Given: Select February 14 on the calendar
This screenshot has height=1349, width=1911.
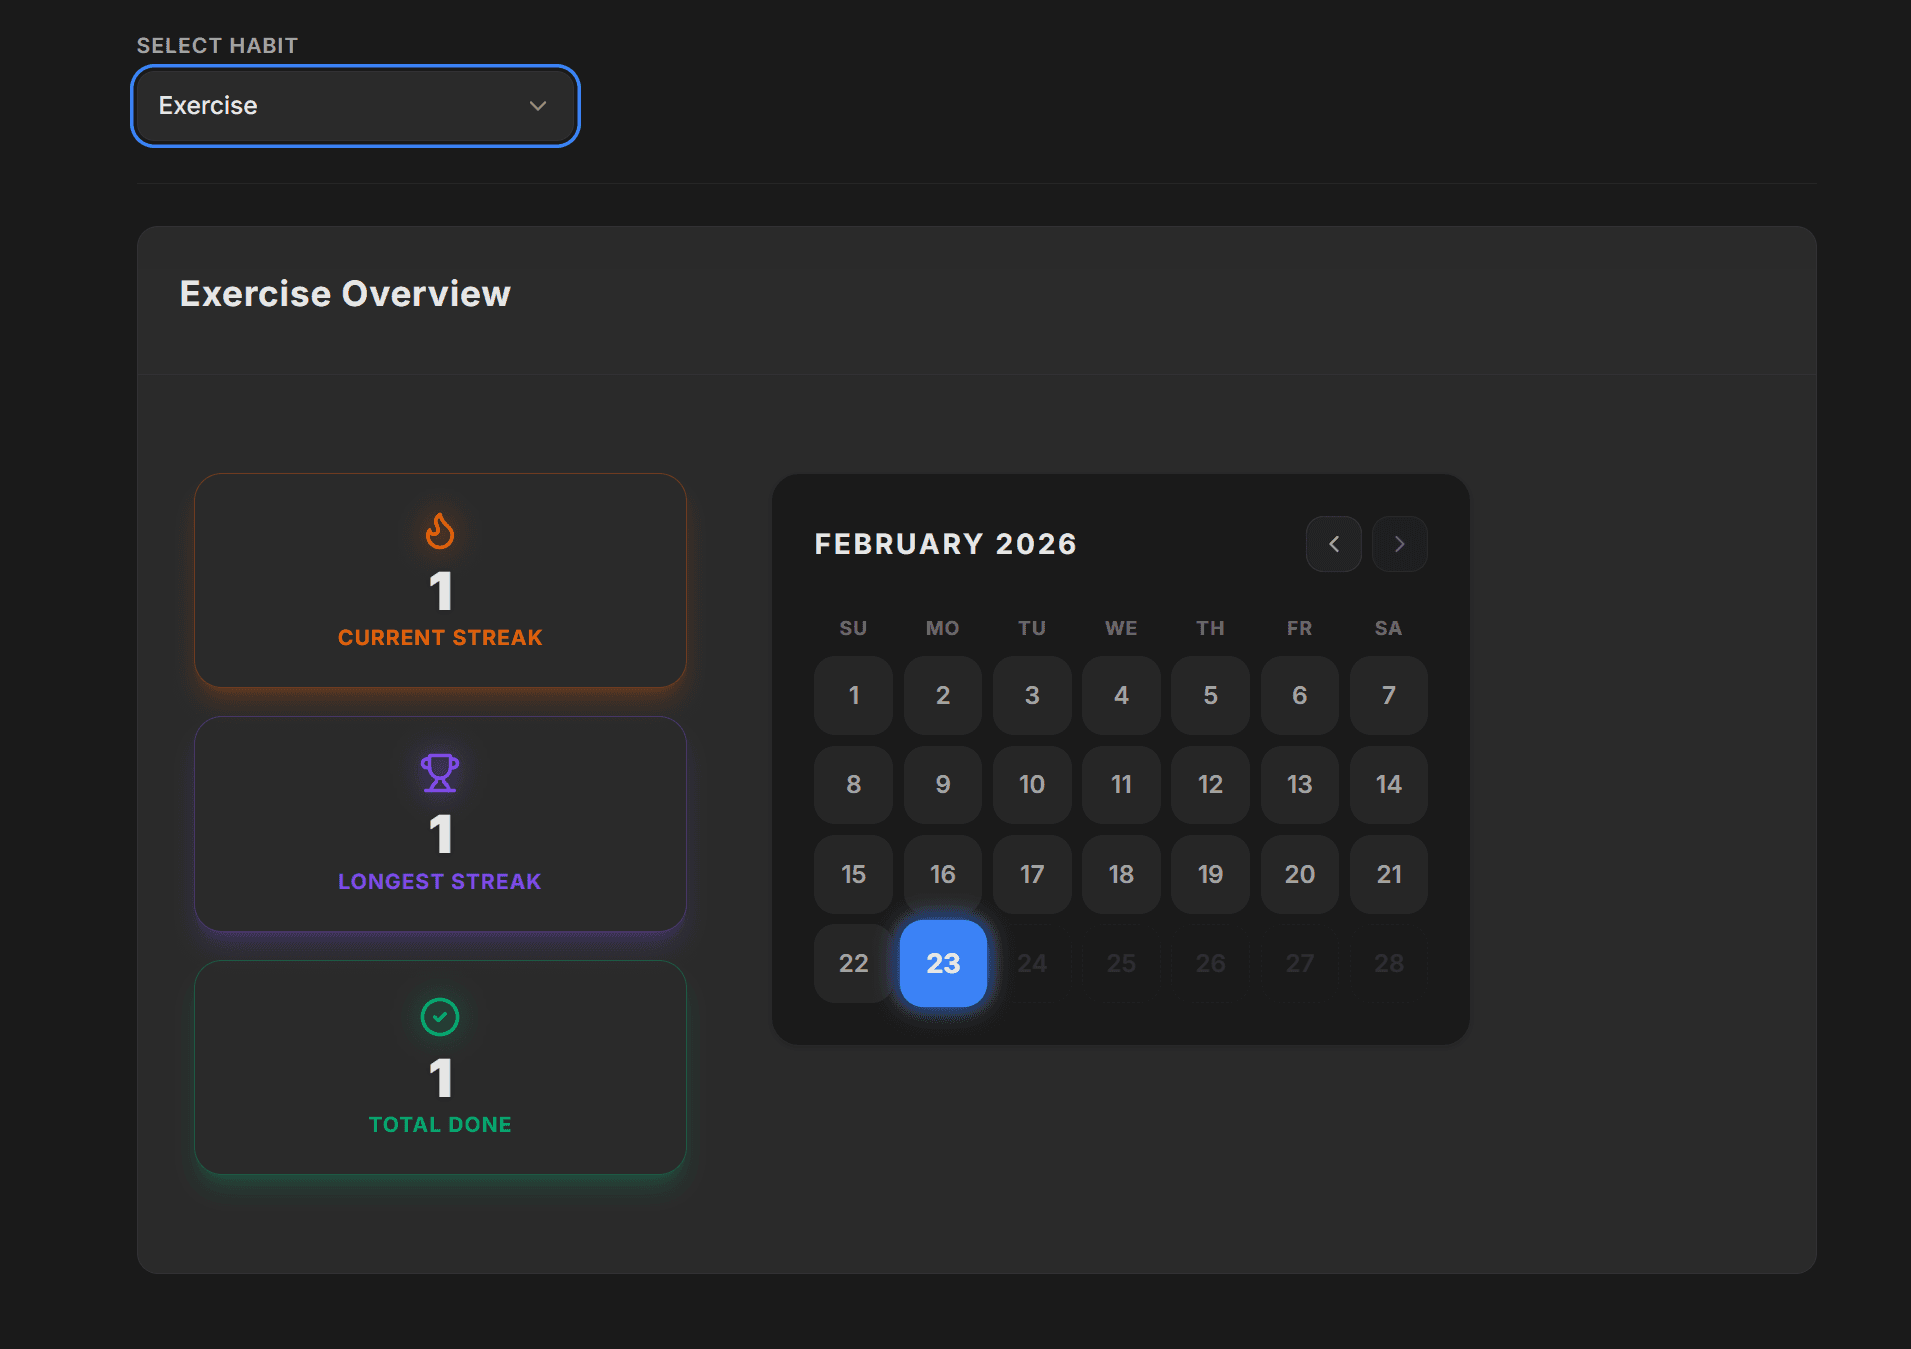Looking at the screenshot, I should coord(1388,784).
